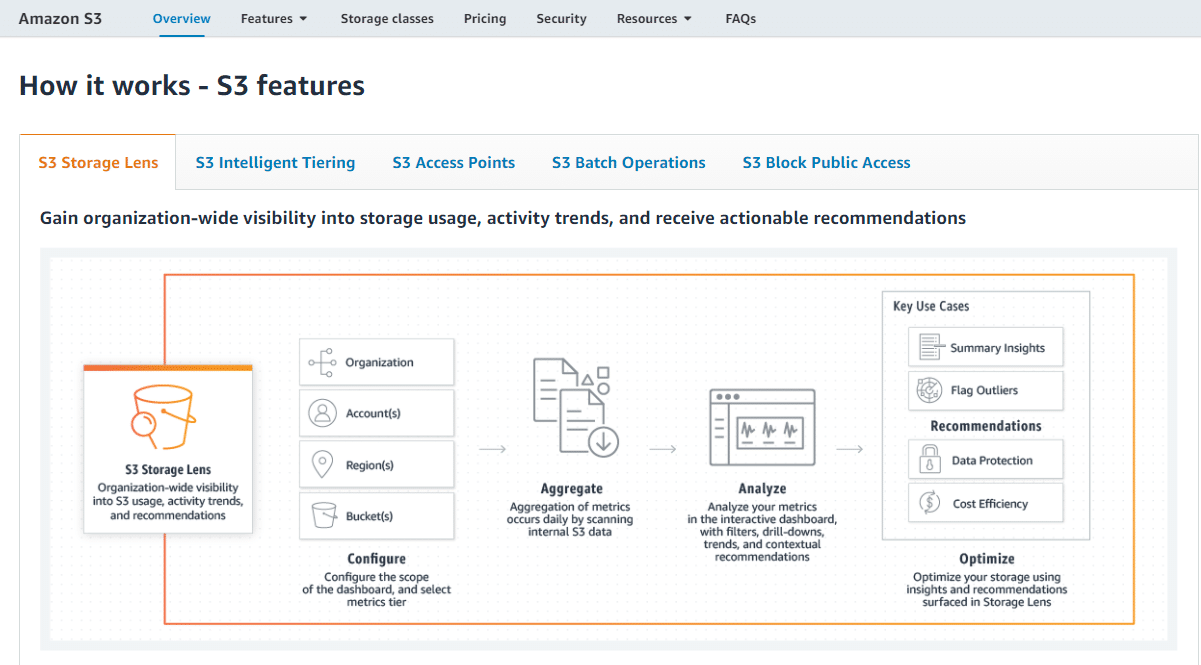
Task: Select the S3 Block Public Access tab
Action: pos(826,162)
